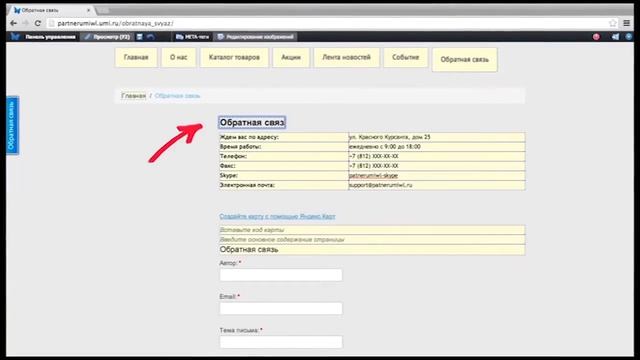This screenshot has width=640, height=360.
Task: Open the Редактирование изображений toolbar item
Action: (x=256, y=37)
